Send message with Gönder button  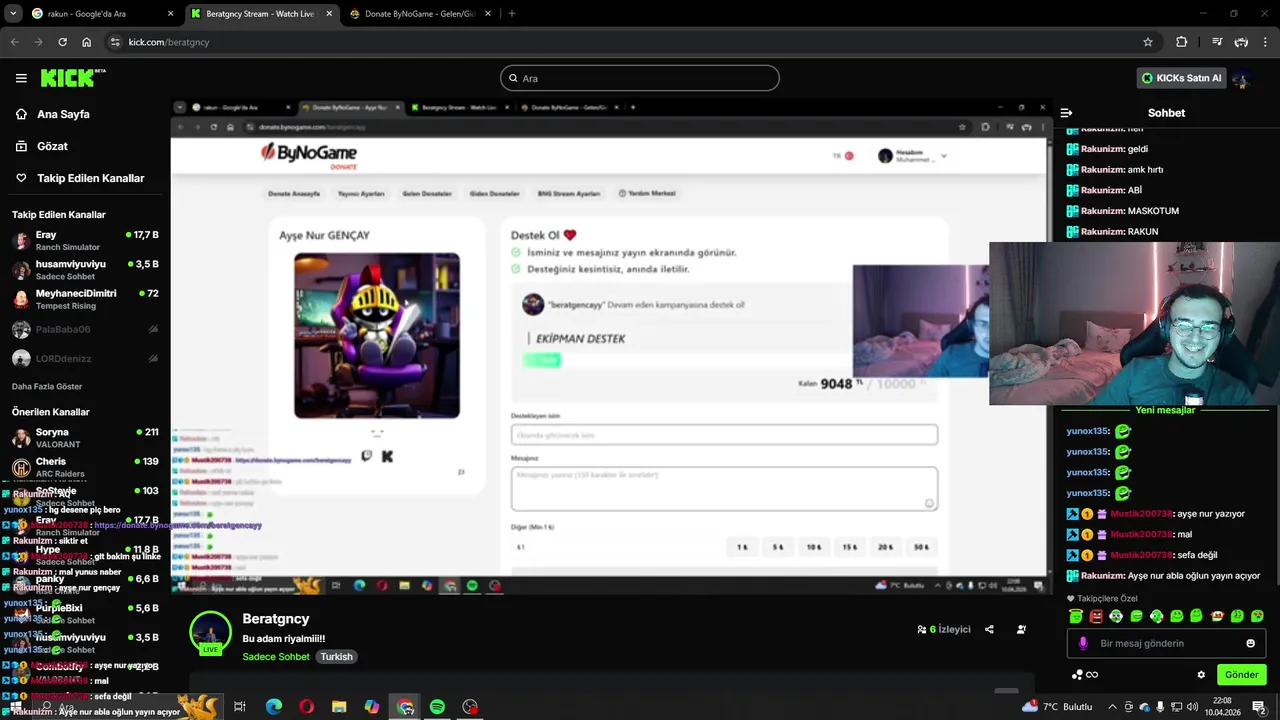[x=1241, y=675]
